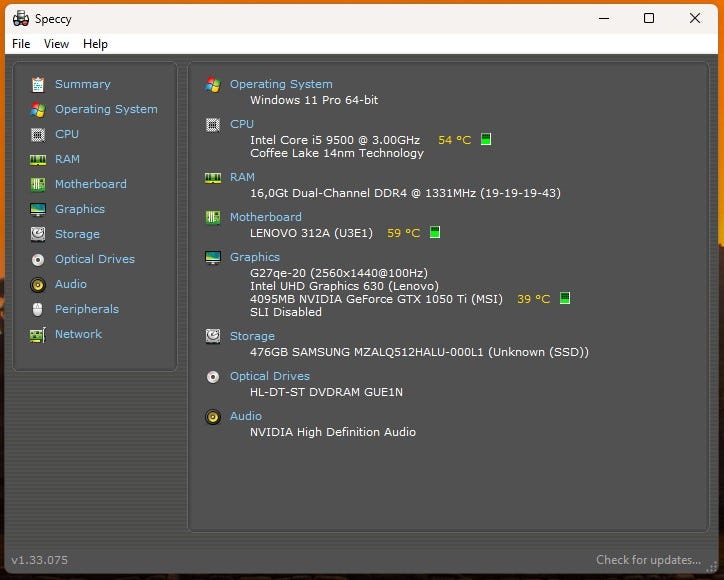724x580 pixels.
Task: Open the RAM section from sidebar
Action: (x=67, y=159)
